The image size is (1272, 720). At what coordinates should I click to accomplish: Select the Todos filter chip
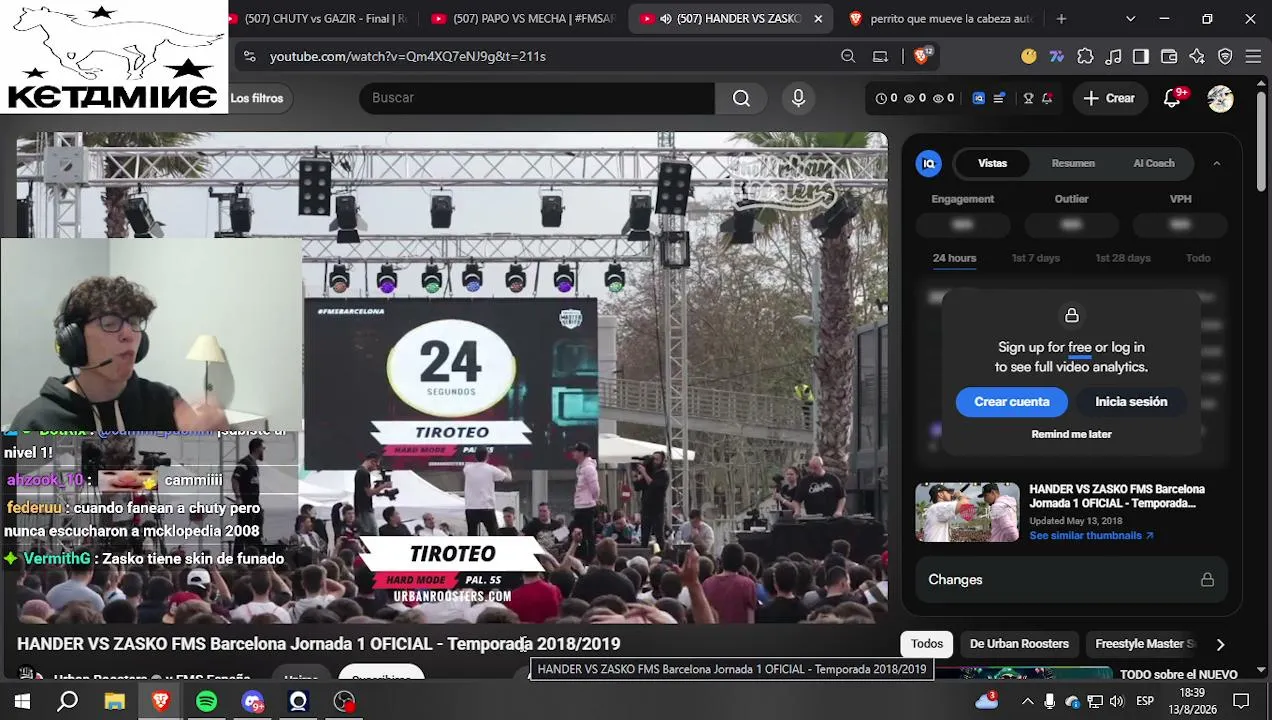(x=927, y=644)
